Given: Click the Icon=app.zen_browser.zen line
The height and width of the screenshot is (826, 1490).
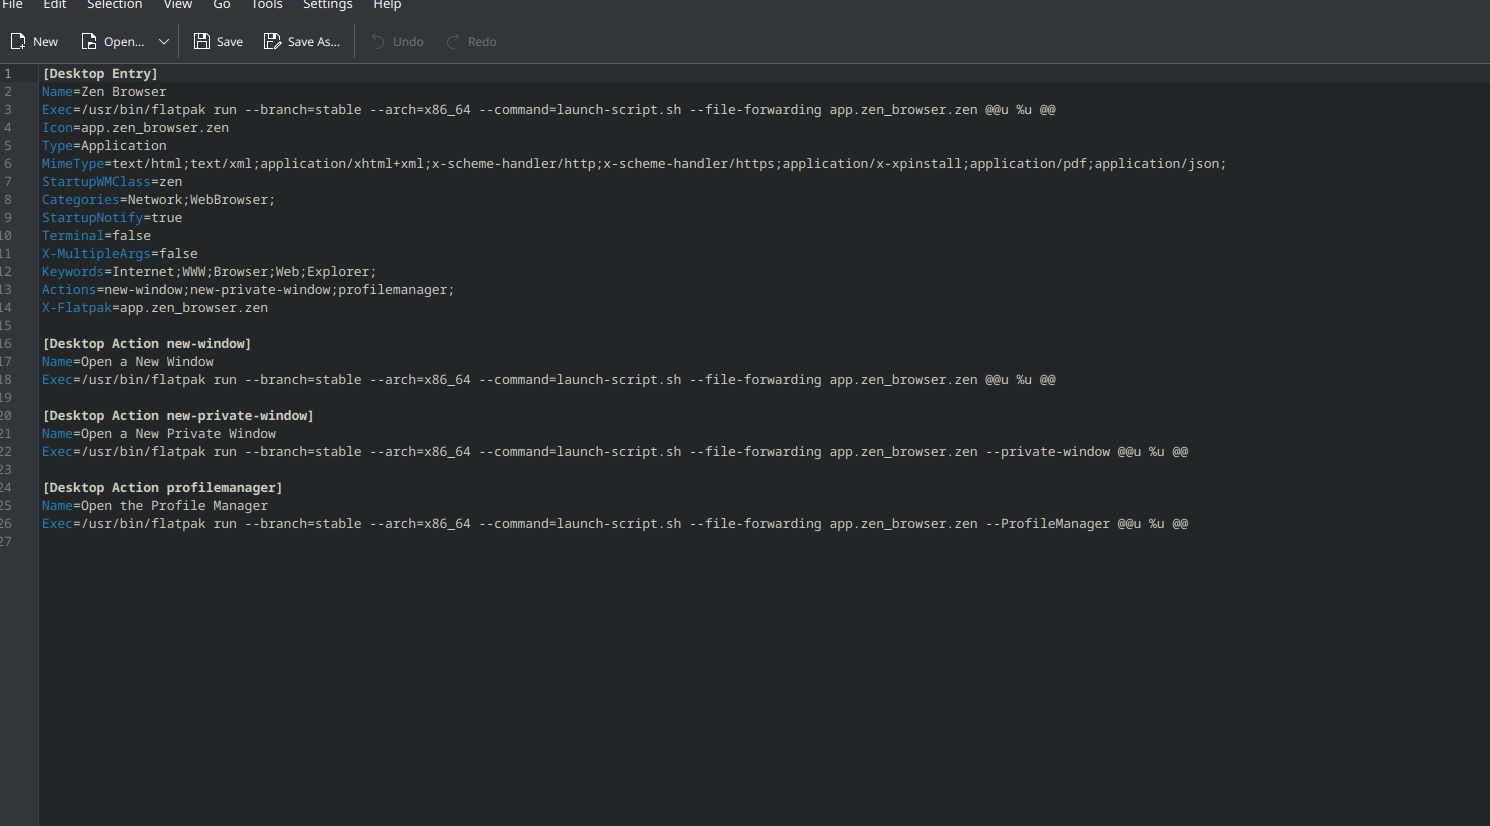Looking at the screenshot, I should tap(135, 128).
